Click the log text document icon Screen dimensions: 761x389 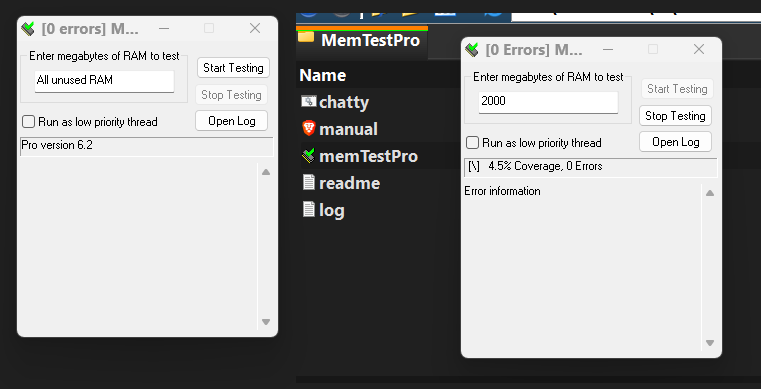click(x=309, y=209)
